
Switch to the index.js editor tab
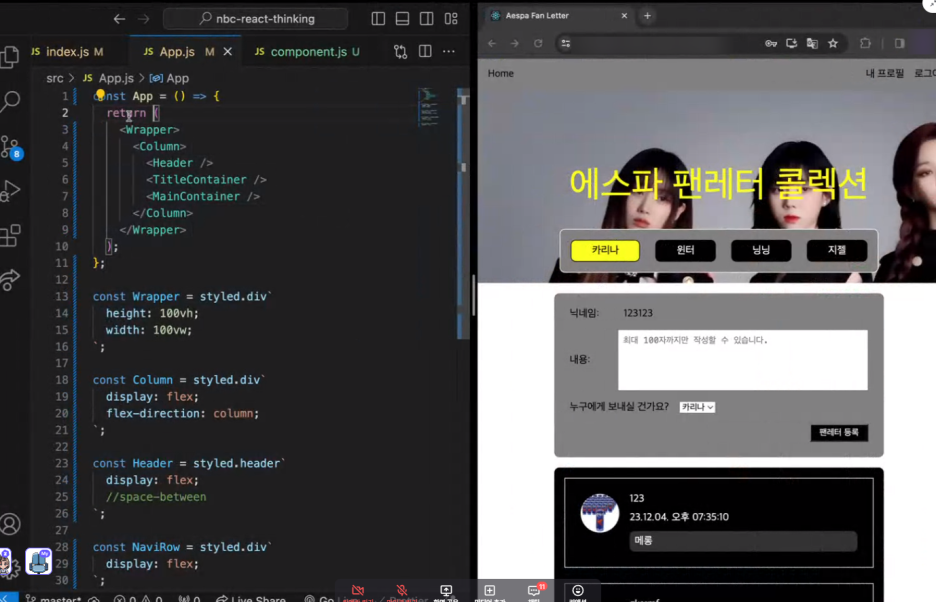coord(67,52)
